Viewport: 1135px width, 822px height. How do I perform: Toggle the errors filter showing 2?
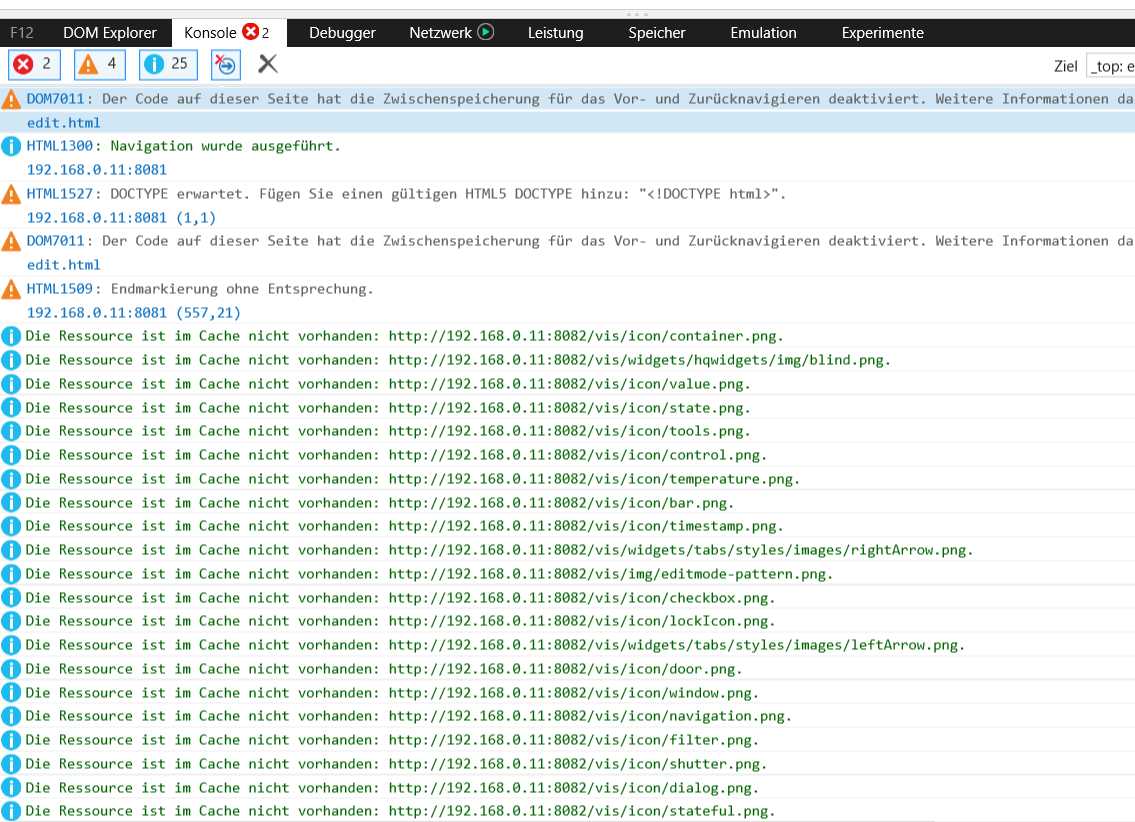34,65
